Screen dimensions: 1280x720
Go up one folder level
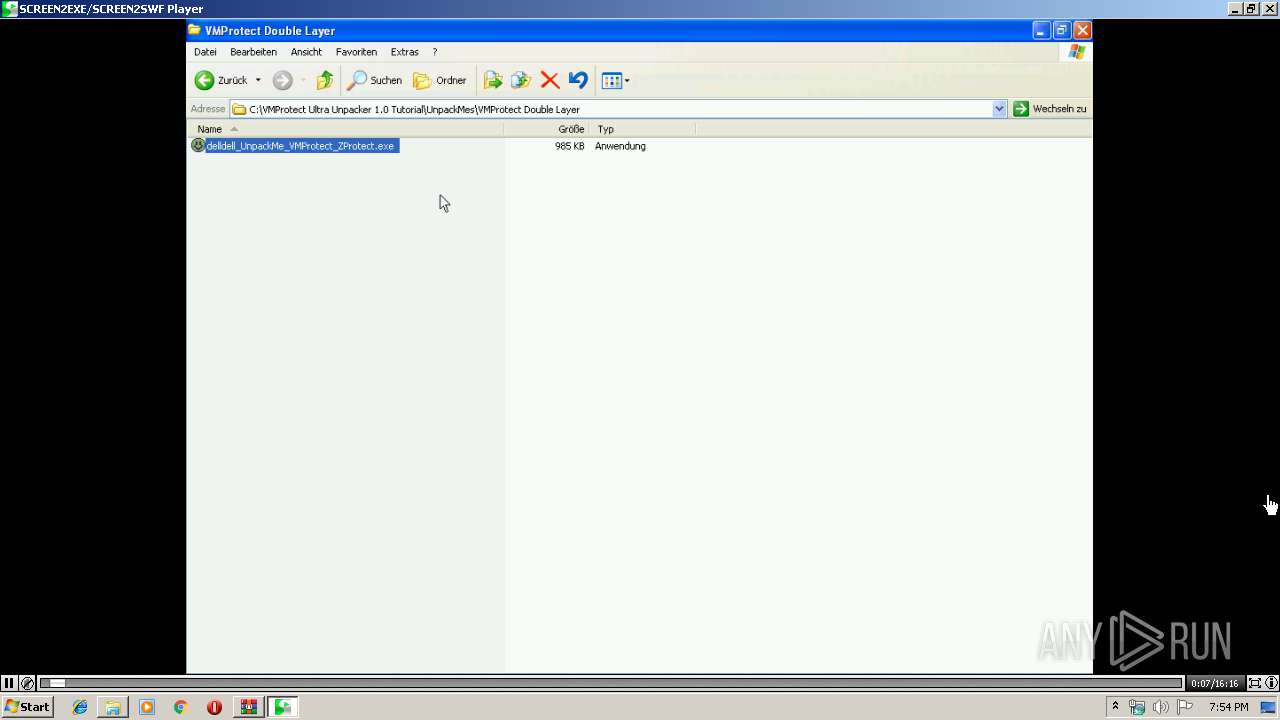click(x=325, y=80)
